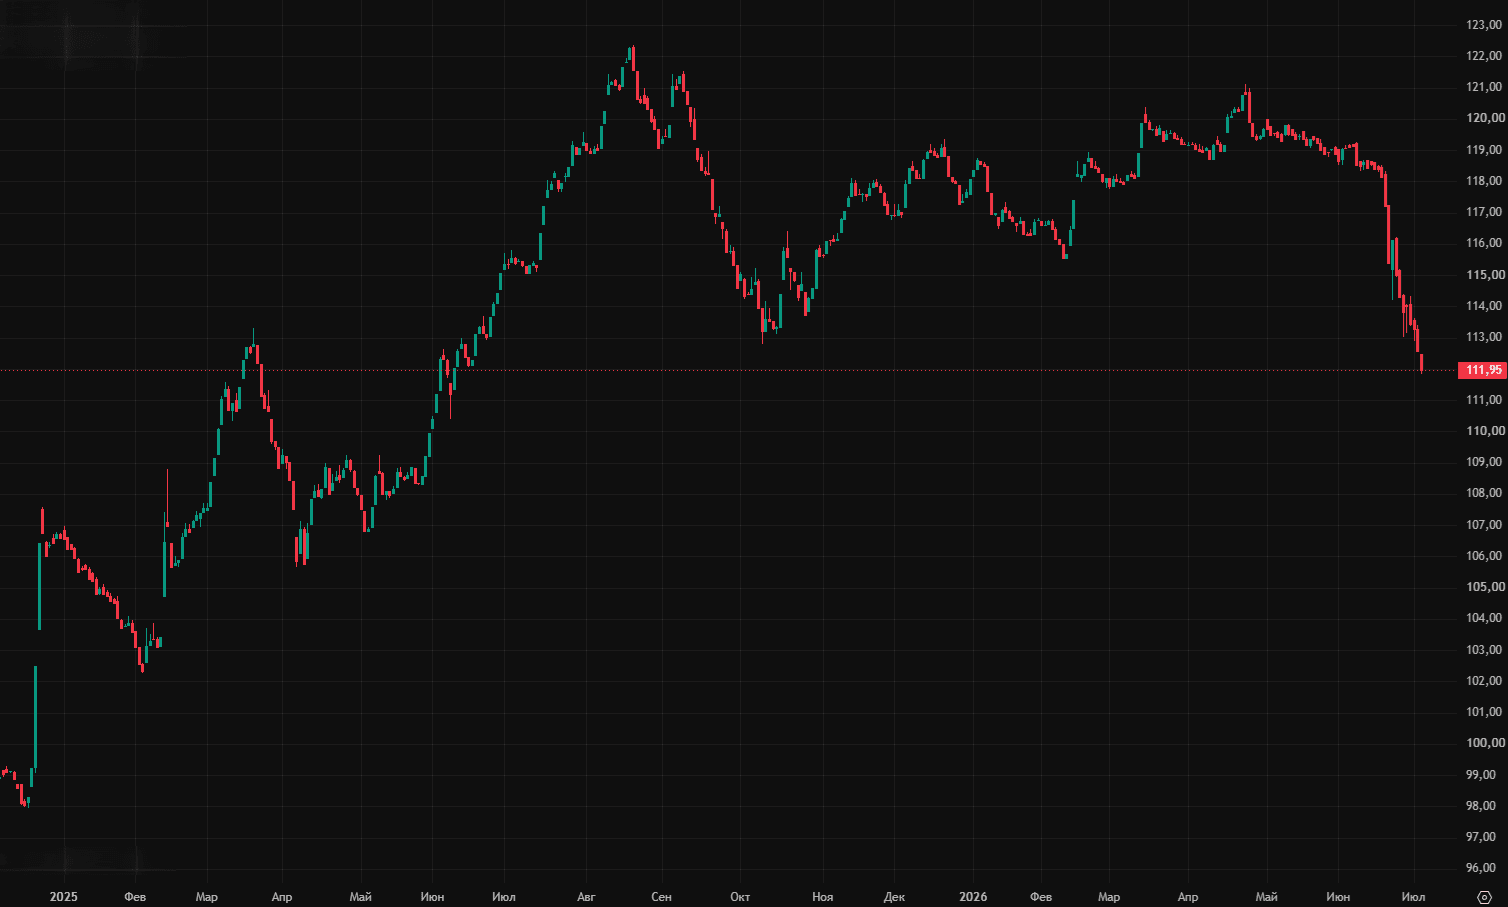
Task: Click the Июн label near right end
Action: pyautogui.click(x=1338, y=897)
